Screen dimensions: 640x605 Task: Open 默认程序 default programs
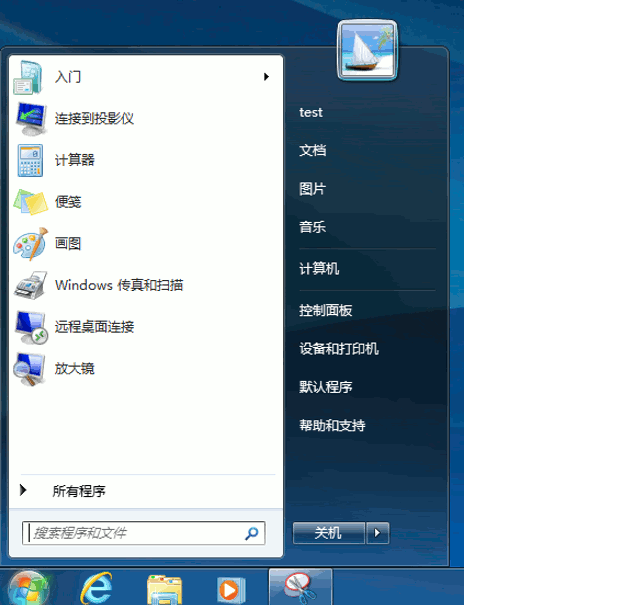pyautogui.click(x=325, y=387)
